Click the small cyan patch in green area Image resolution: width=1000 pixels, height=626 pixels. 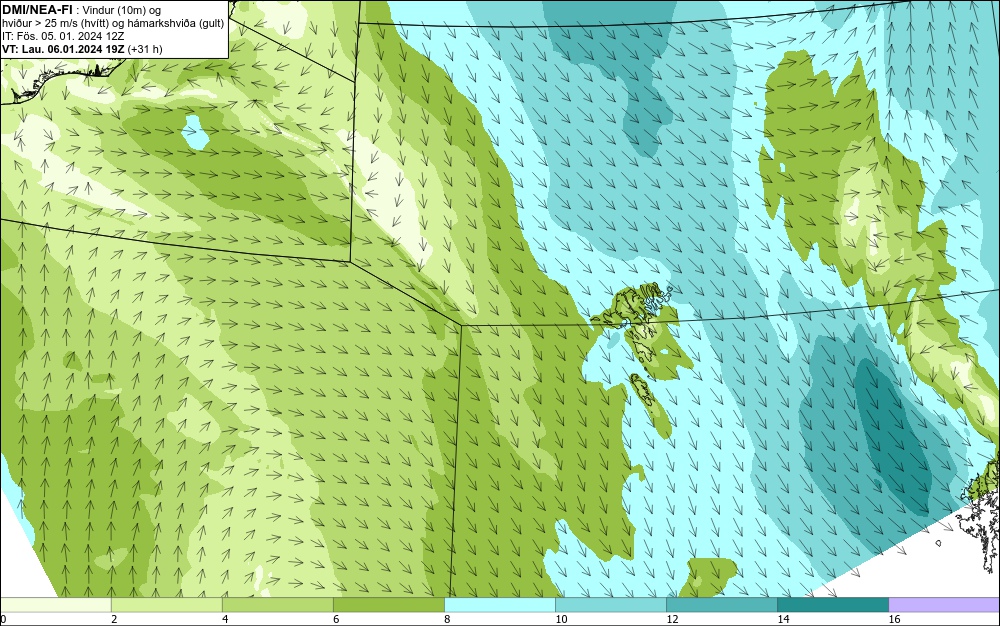(194, 132)
